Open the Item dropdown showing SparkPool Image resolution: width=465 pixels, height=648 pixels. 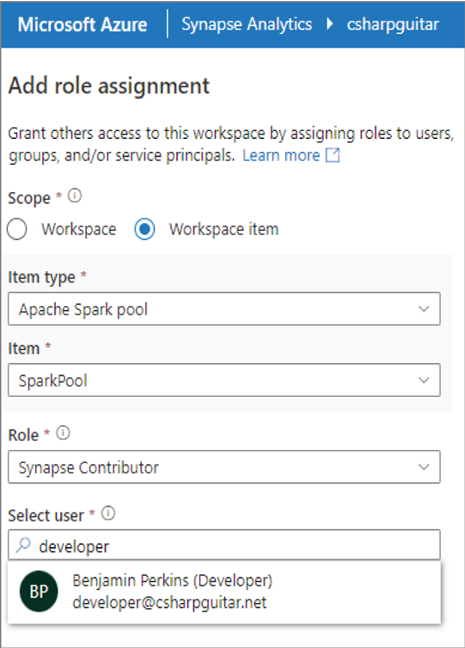point(224,380)
